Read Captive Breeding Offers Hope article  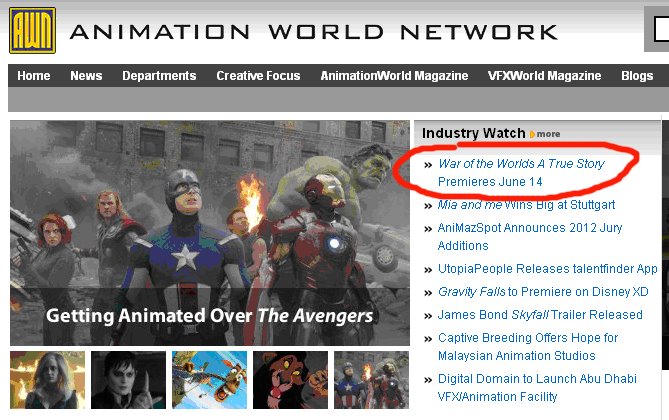tap(528, 347)
